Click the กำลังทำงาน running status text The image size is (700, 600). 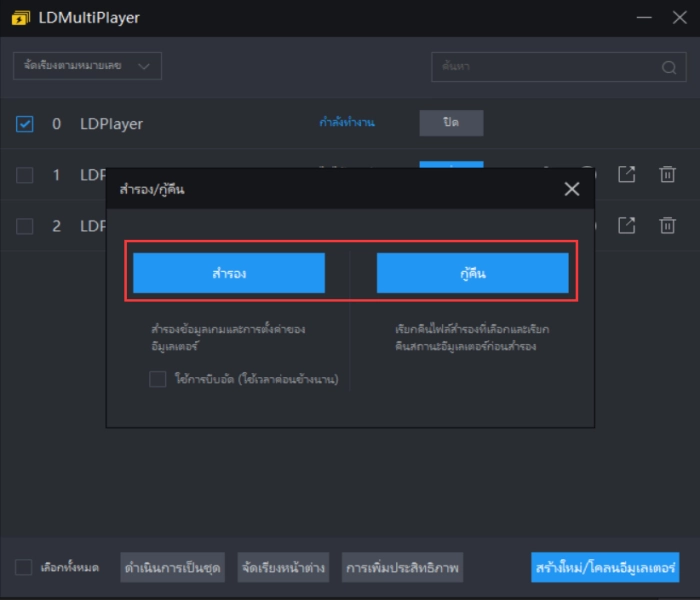coord(347,122)
